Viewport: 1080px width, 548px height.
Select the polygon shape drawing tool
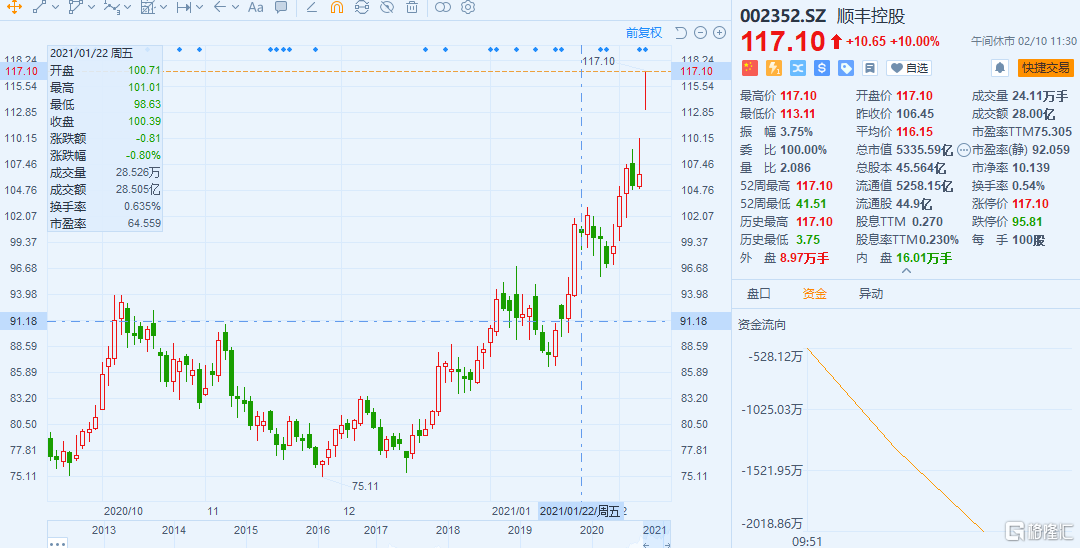(x=76, y=8)
